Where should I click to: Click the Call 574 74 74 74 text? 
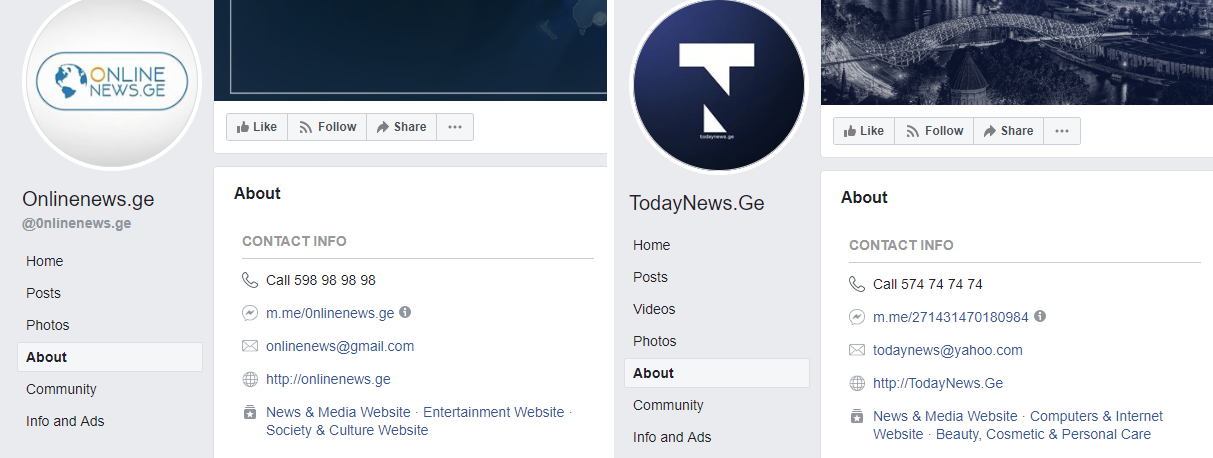pos(928,284)
